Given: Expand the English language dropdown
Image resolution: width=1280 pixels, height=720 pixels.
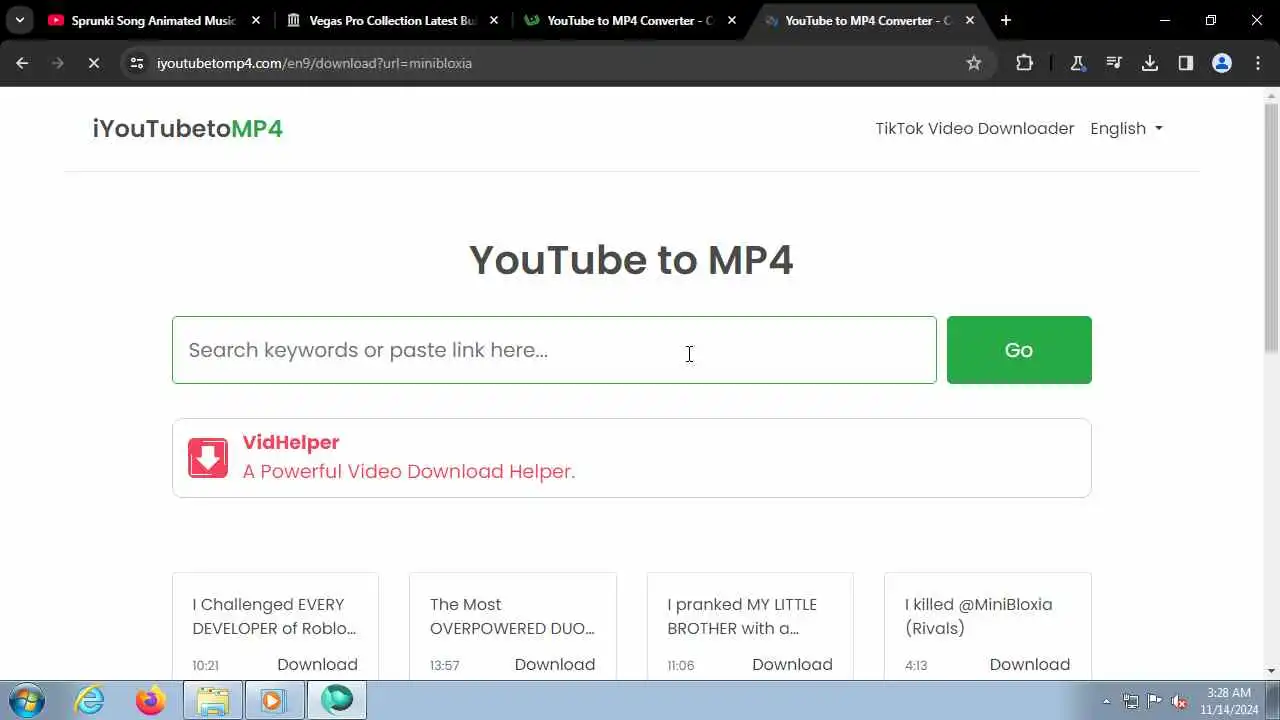Looking at the screenshot, I should [1126, 128].
